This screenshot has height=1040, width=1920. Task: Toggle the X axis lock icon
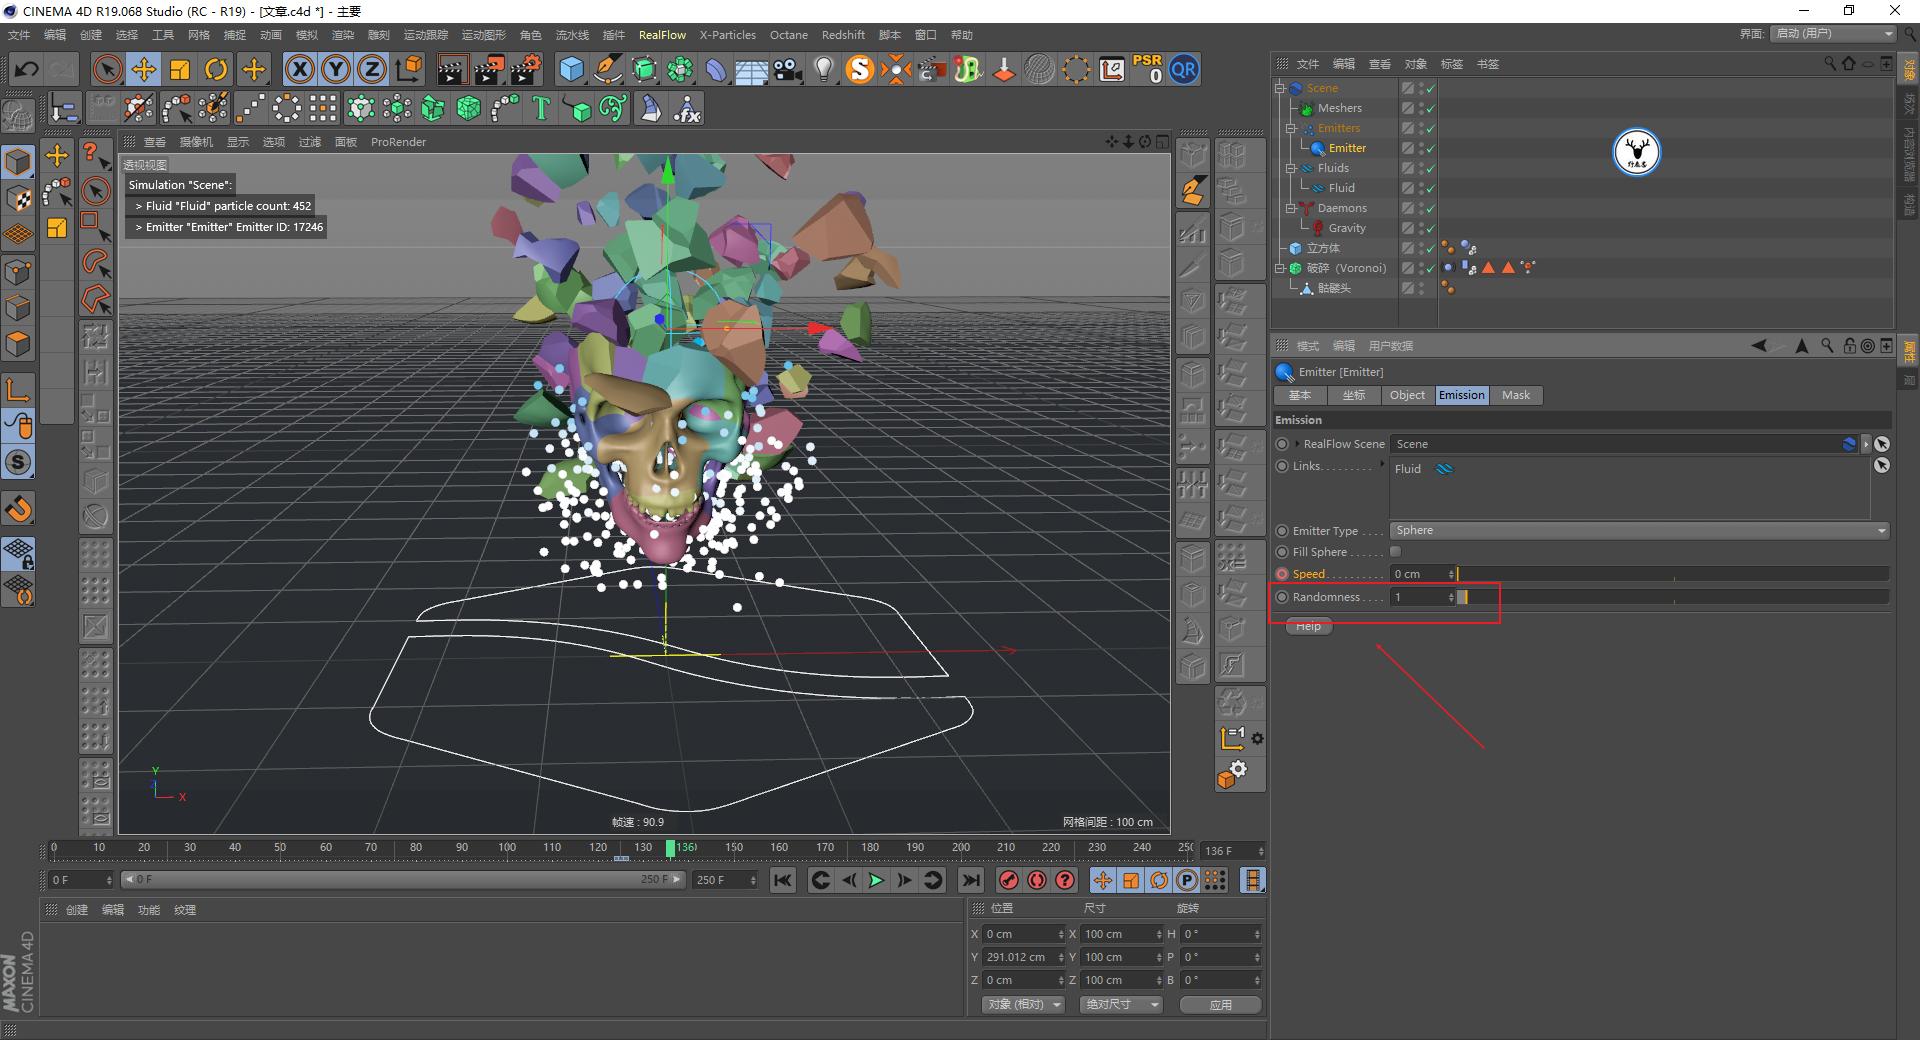tap(300, 69)
